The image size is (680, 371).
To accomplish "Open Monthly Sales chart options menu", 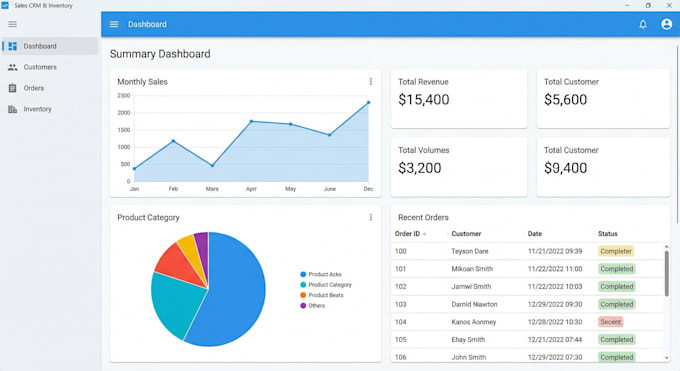I will pos(371,82).
